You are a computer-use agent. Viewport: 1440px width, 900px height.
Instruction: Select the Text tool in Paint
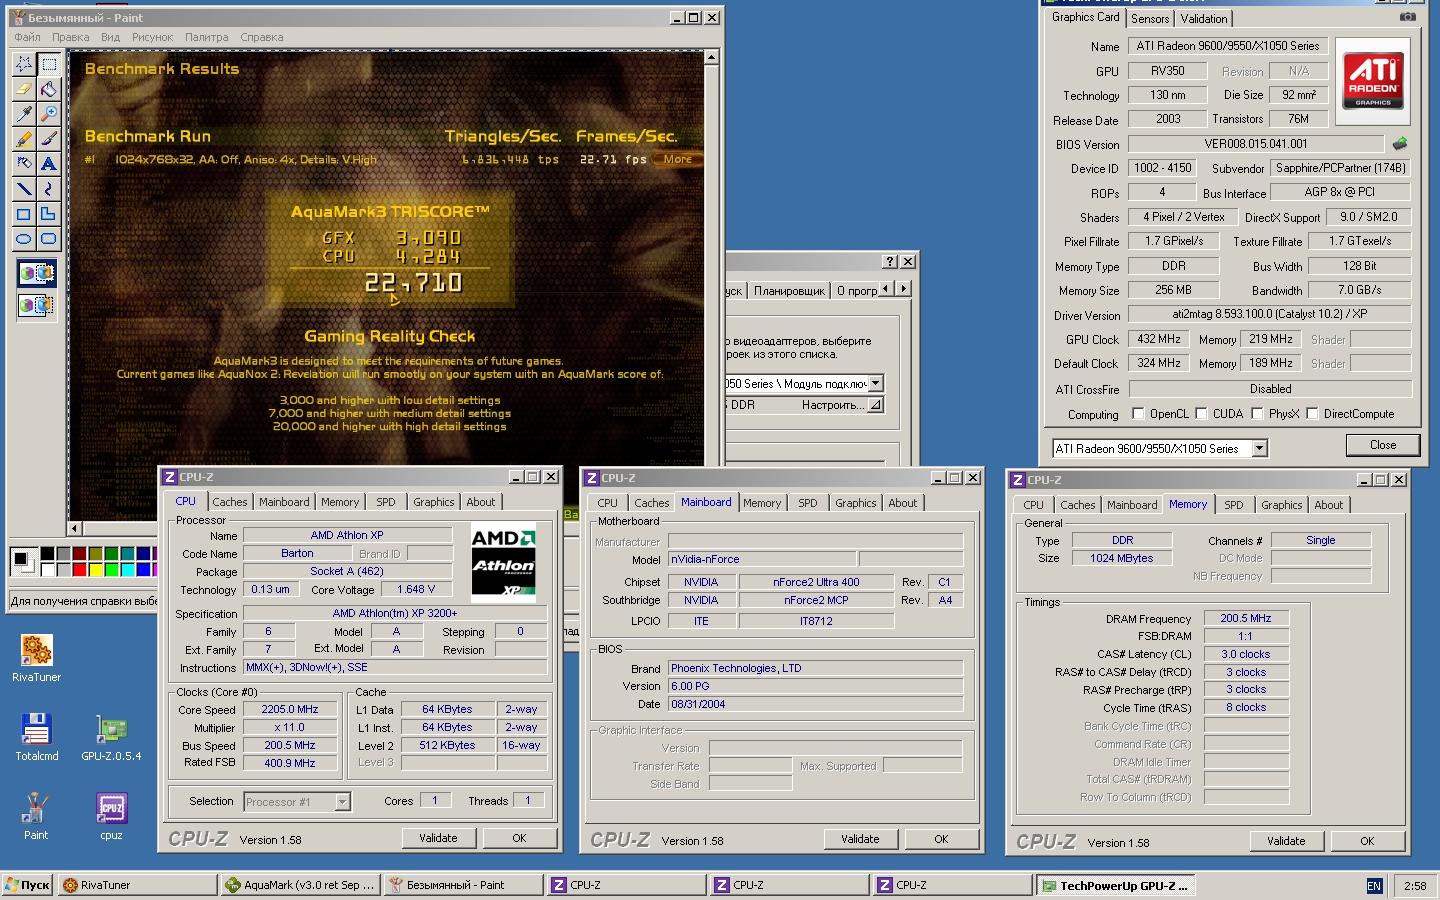point(49,164)
